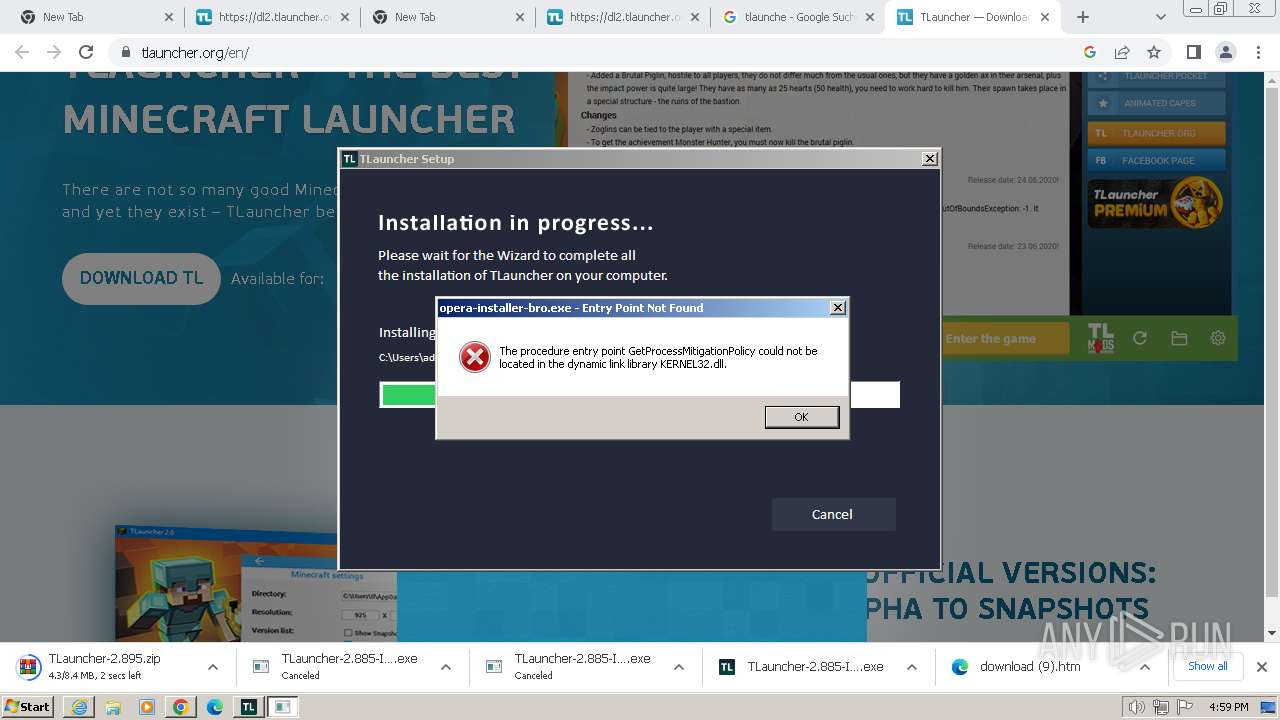1280x720 pixels.
Task: Click the volume icon in the system tray
Action: tap(1137, 707)
